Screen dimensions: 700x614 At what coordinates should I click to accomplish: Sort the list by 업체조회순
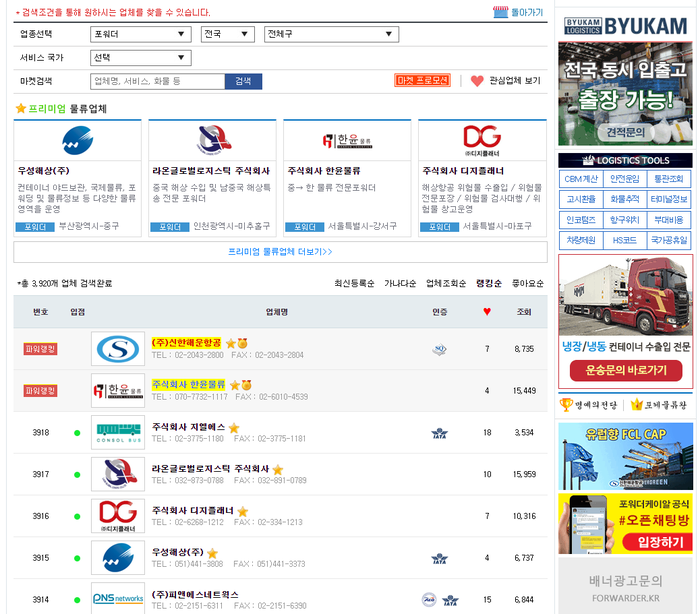[x=446, y=283]
